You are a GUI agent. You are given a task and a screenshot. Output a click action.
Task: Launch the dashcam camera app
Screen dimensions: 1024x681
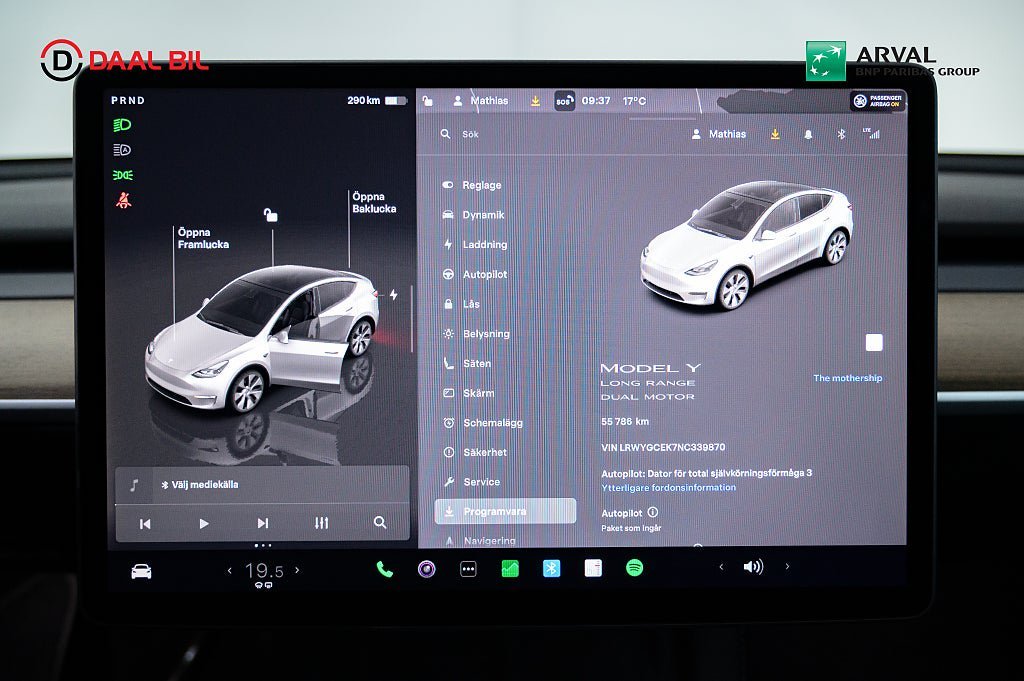[x=426, y=569]
